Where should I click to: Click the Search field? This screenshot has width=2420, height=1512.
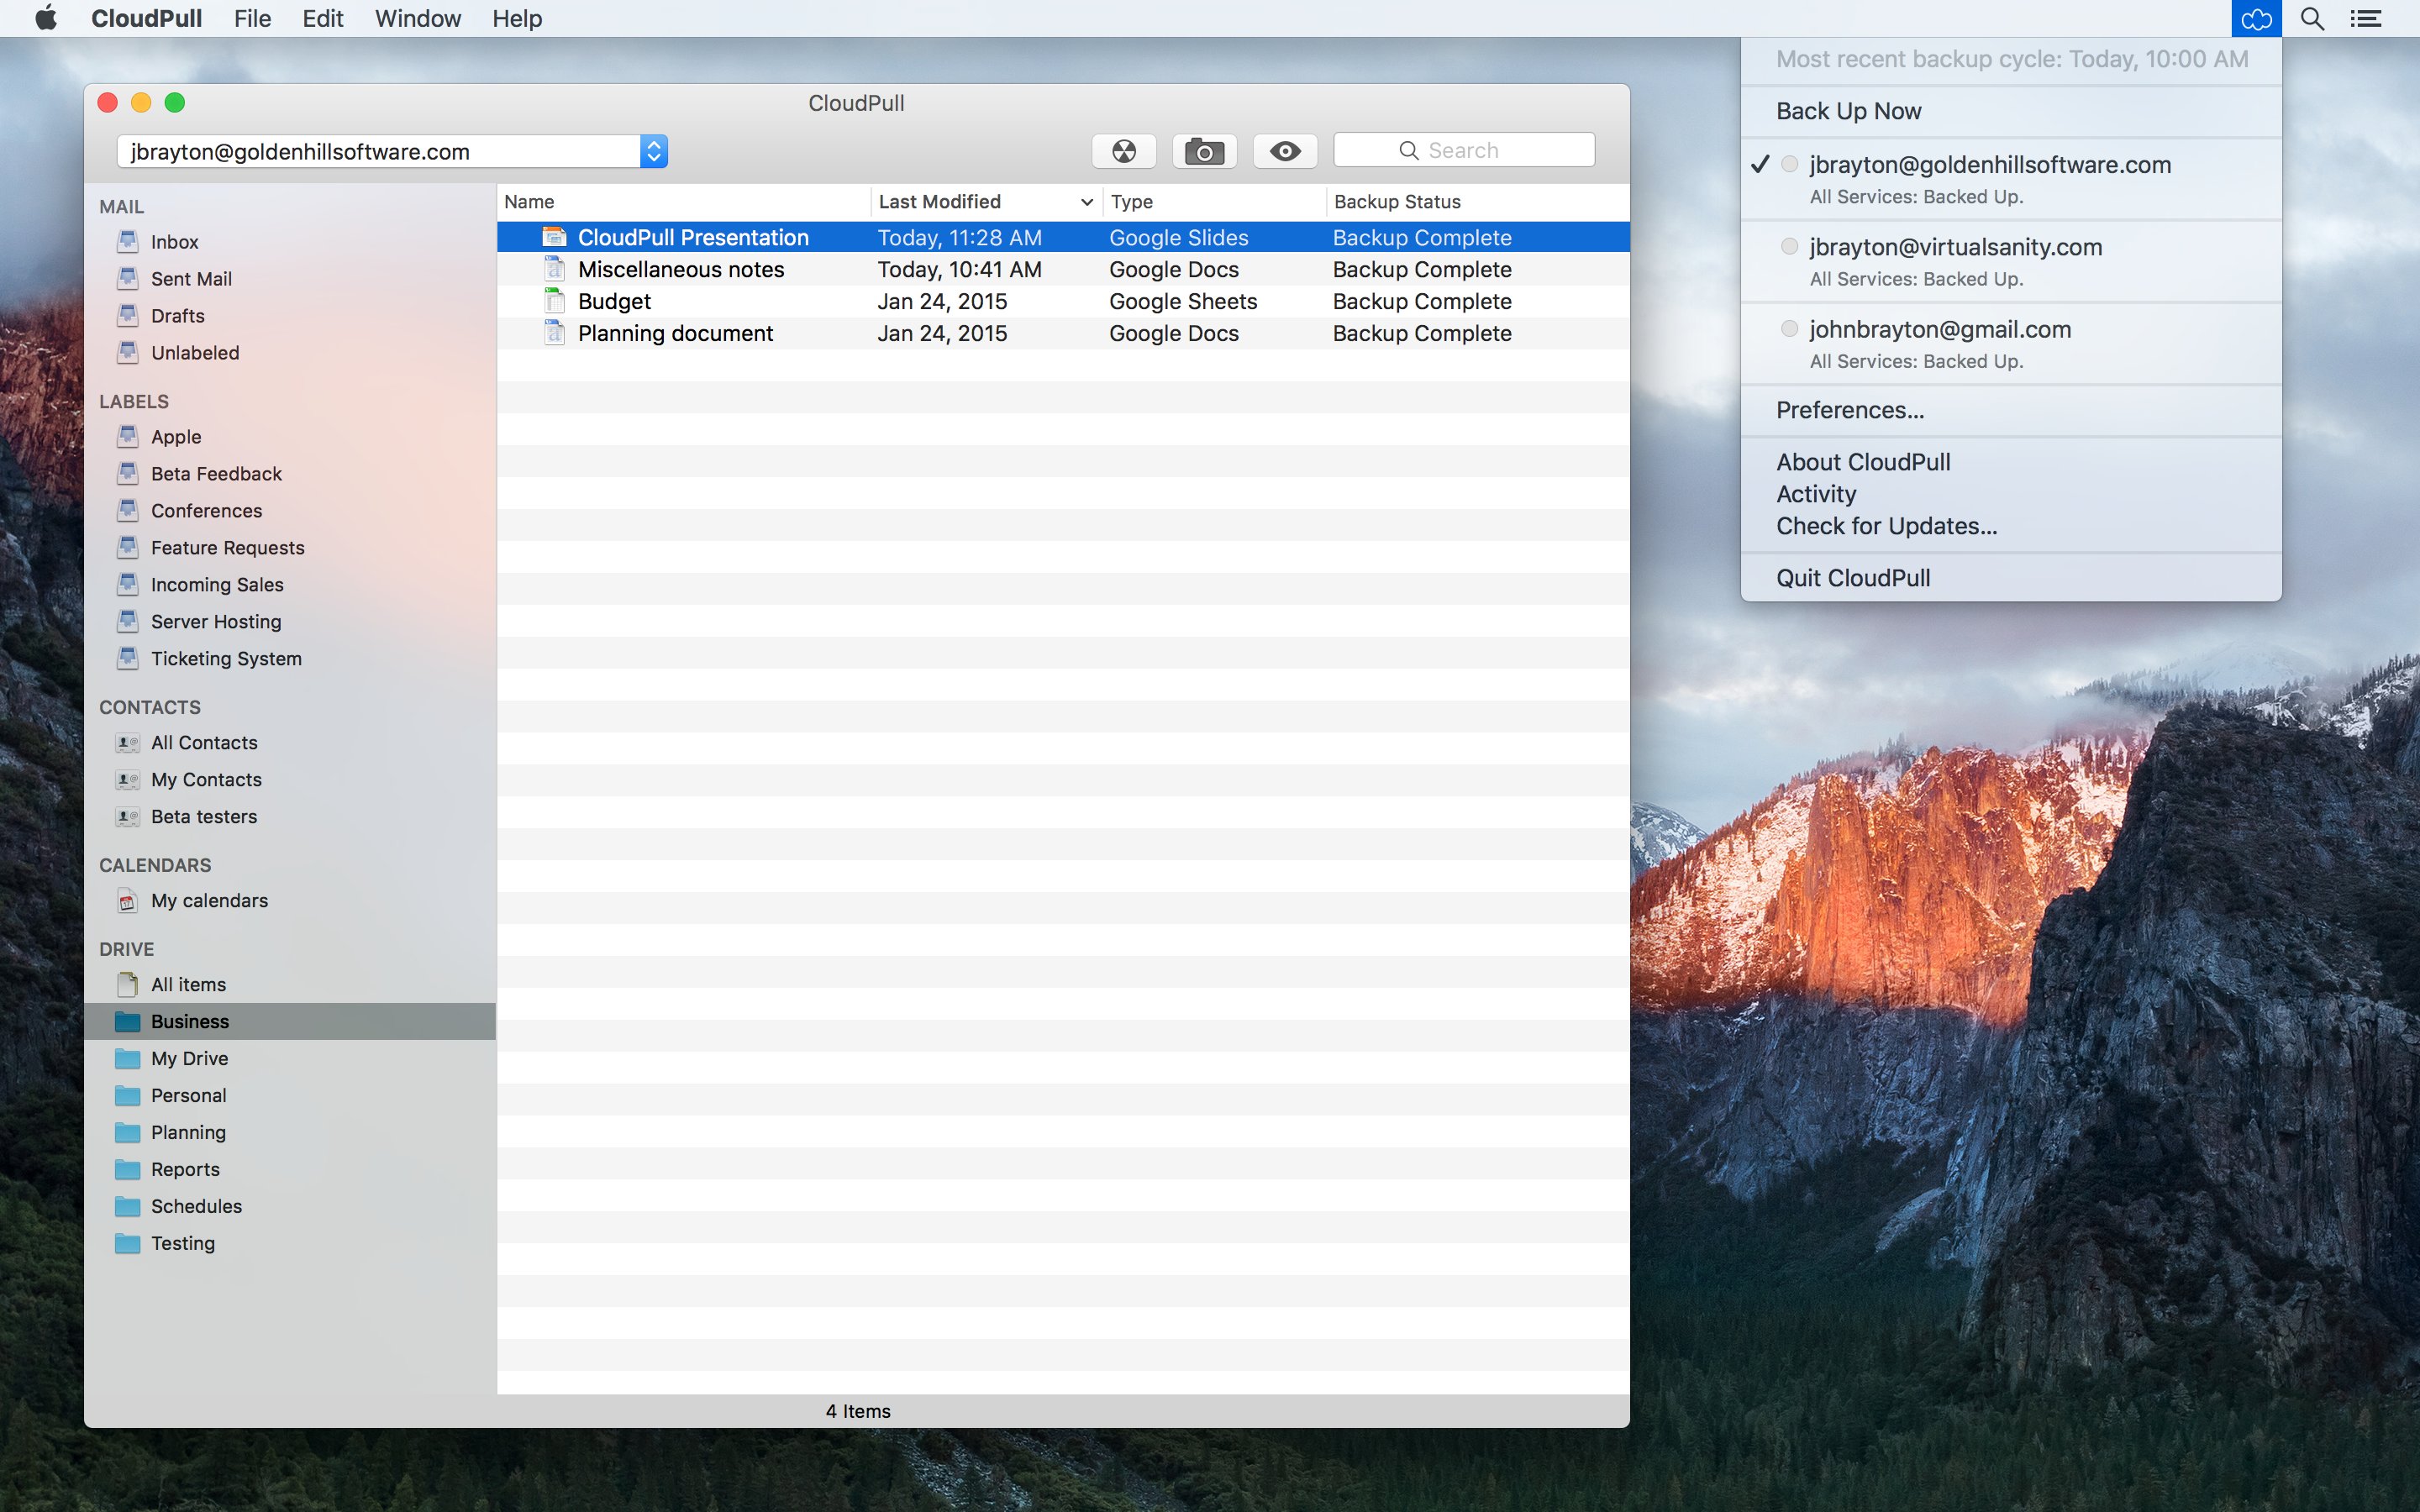coord(1464,151)
